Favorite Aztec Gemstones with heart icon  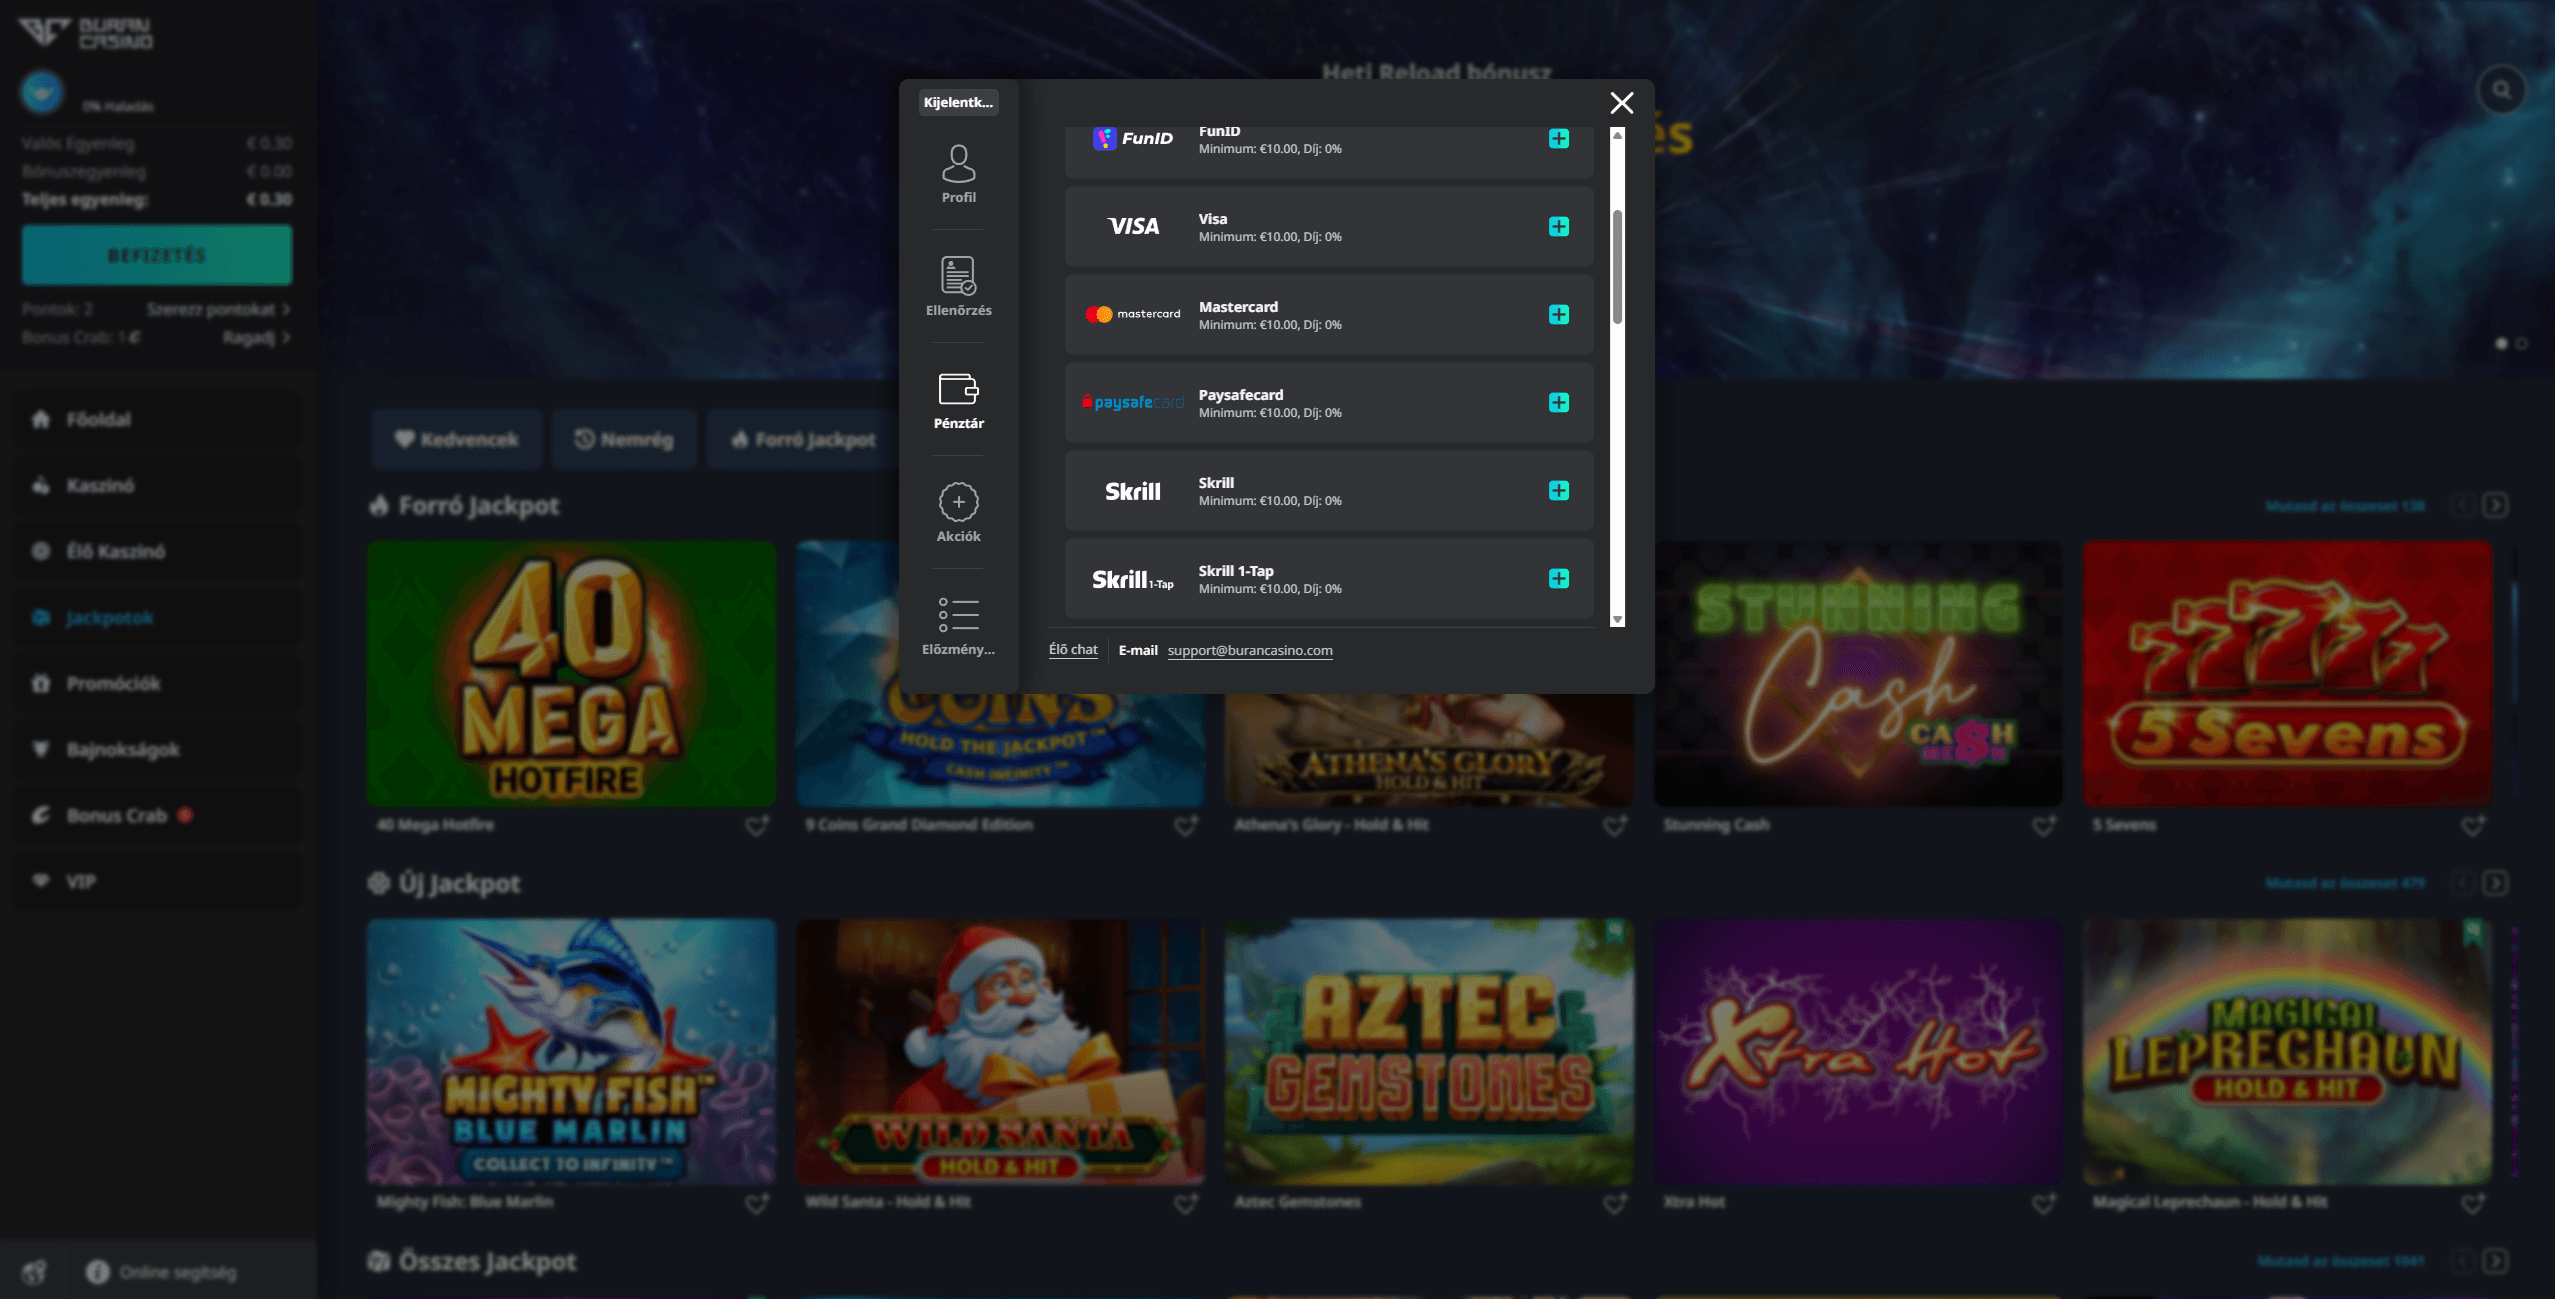click(x=1615, y=1203)
